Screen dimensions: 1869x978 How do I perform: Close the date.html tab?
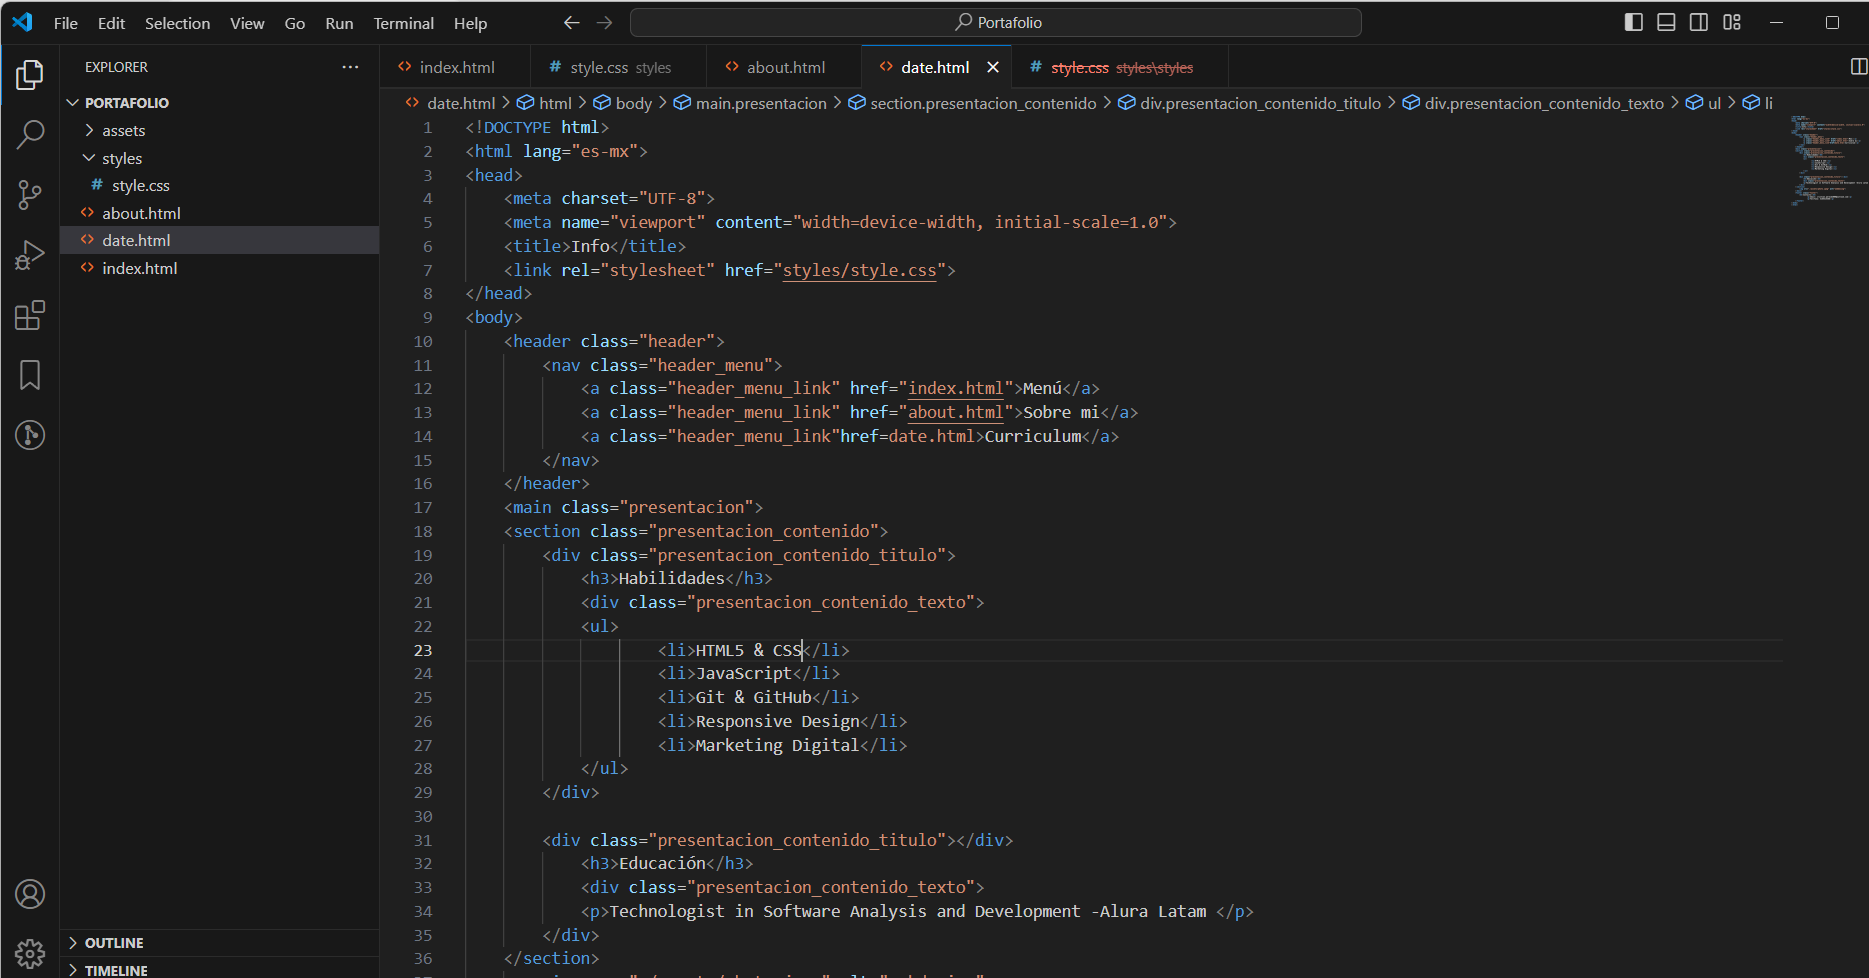pos(993,67)
